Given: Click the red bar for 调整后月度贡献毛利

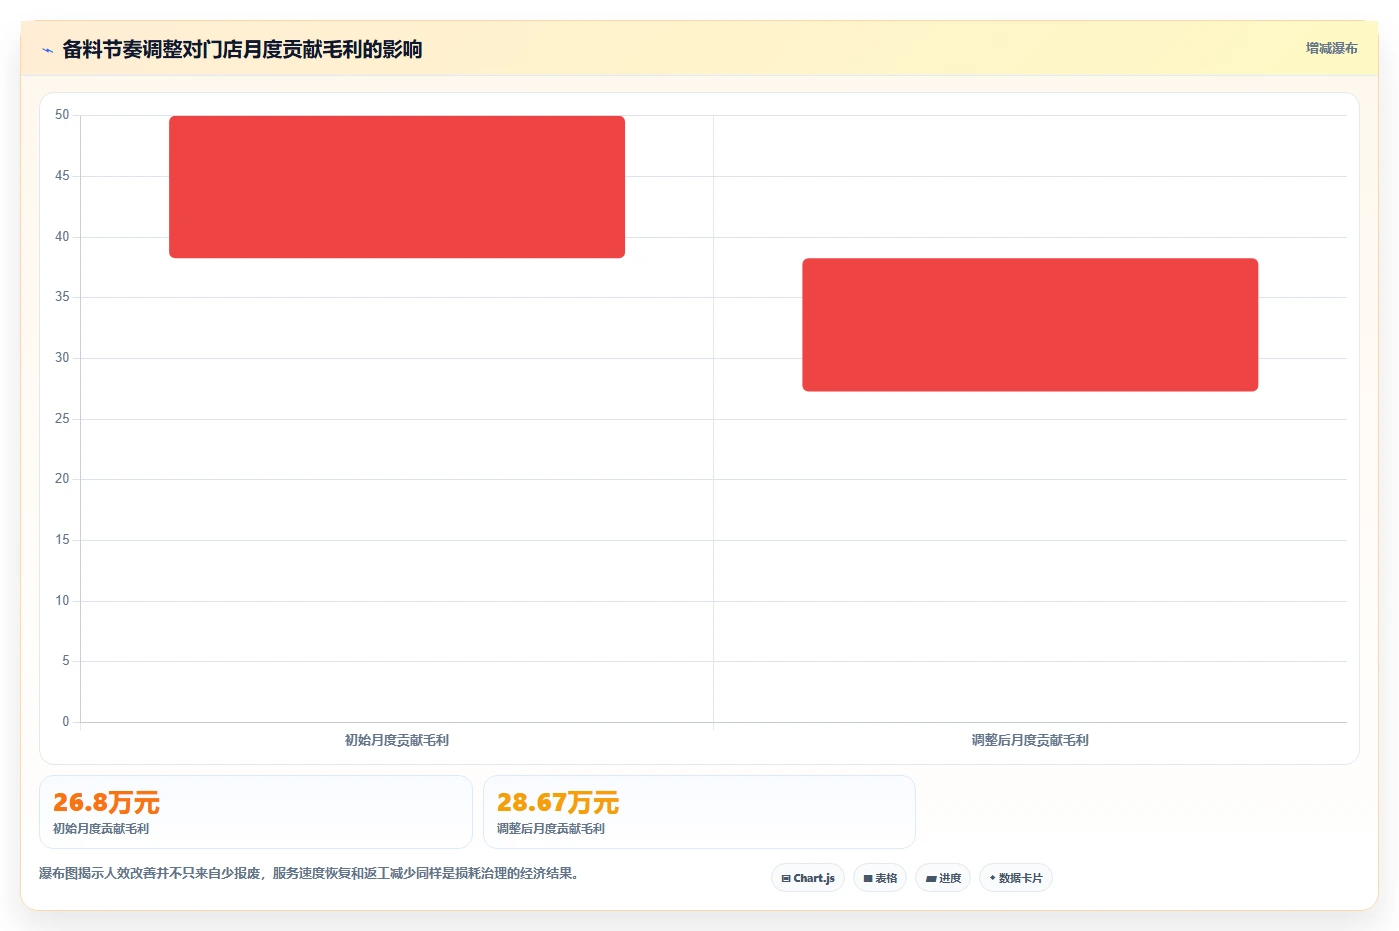Looking at the screenshot, I should [1030, 325].
